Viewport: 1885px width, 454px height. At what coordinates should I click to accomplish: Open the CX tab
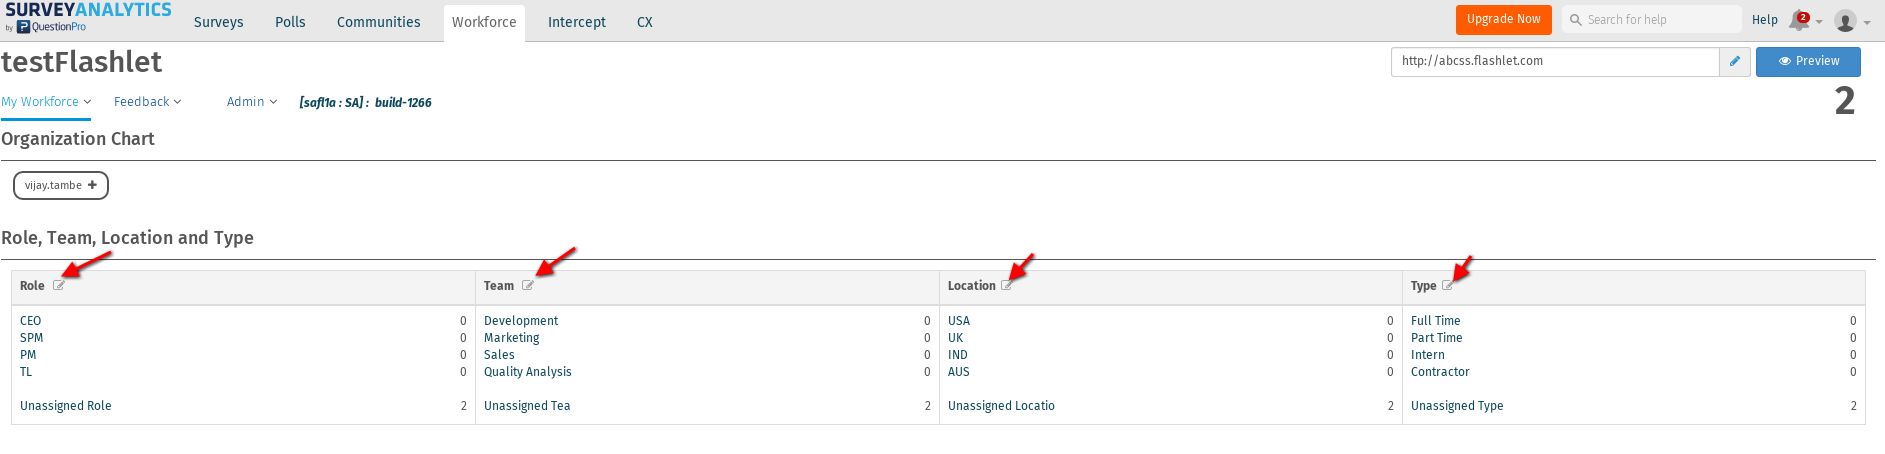[645, 22]
